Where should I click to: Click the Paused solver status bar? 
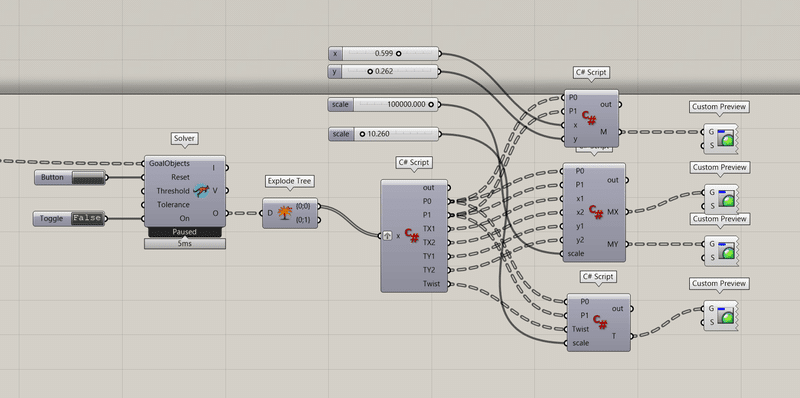coord(185,232)
